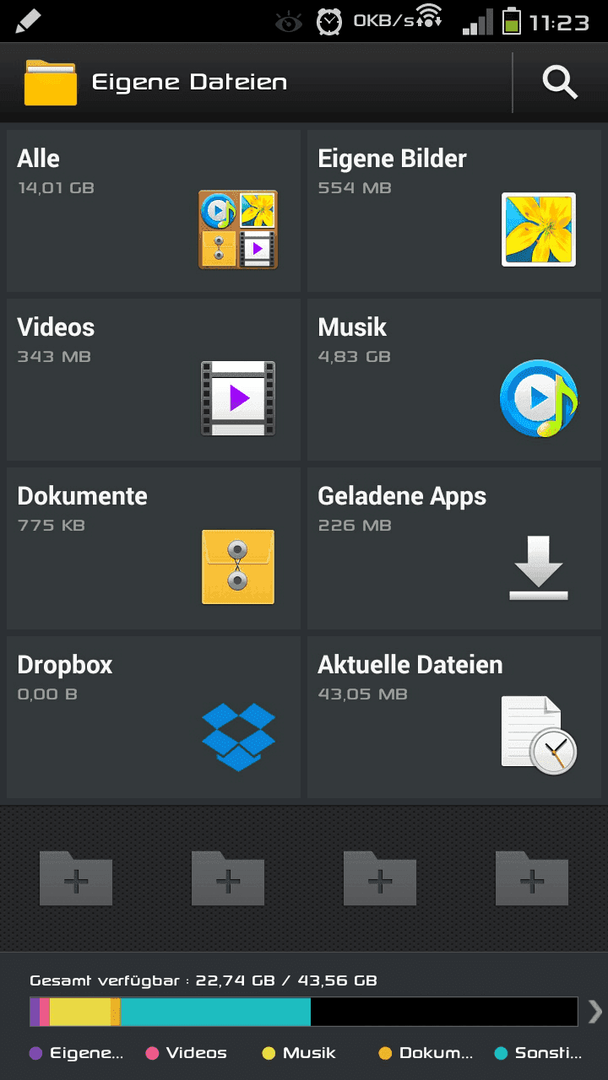
Task: Tap the Sonsti... legend label
Action: click(548, 1053)
